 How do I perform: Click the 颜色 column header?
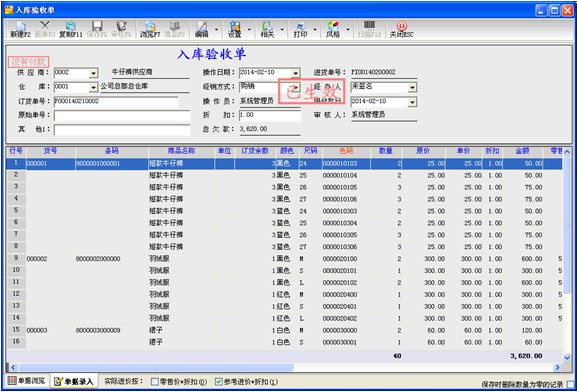(x=287, y=151)
